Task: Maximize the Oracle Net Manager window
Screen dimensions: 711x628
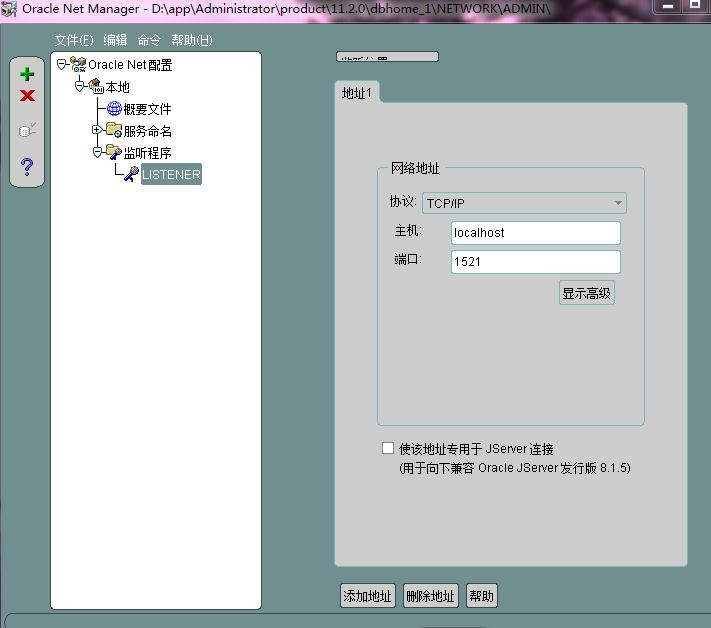Action: click(695, 5)
